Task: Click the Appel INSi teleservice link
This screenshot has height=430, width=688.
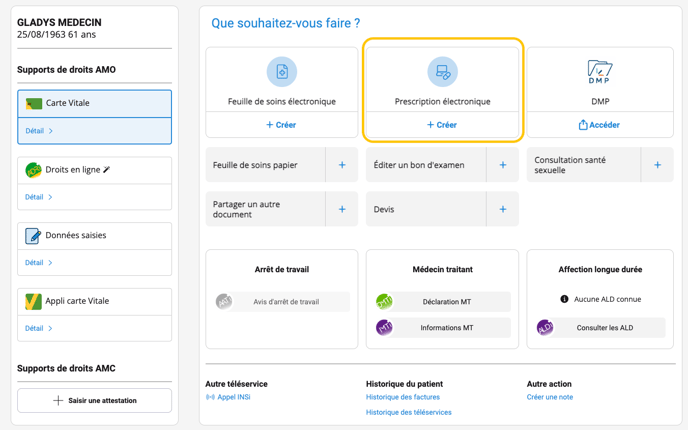Action: 232,398
